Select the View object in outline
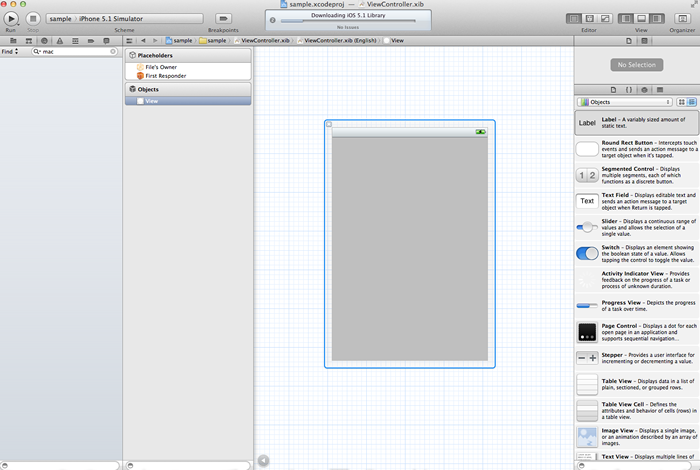The width and height of the screenshot is (700, 470). tap(188, 101)
